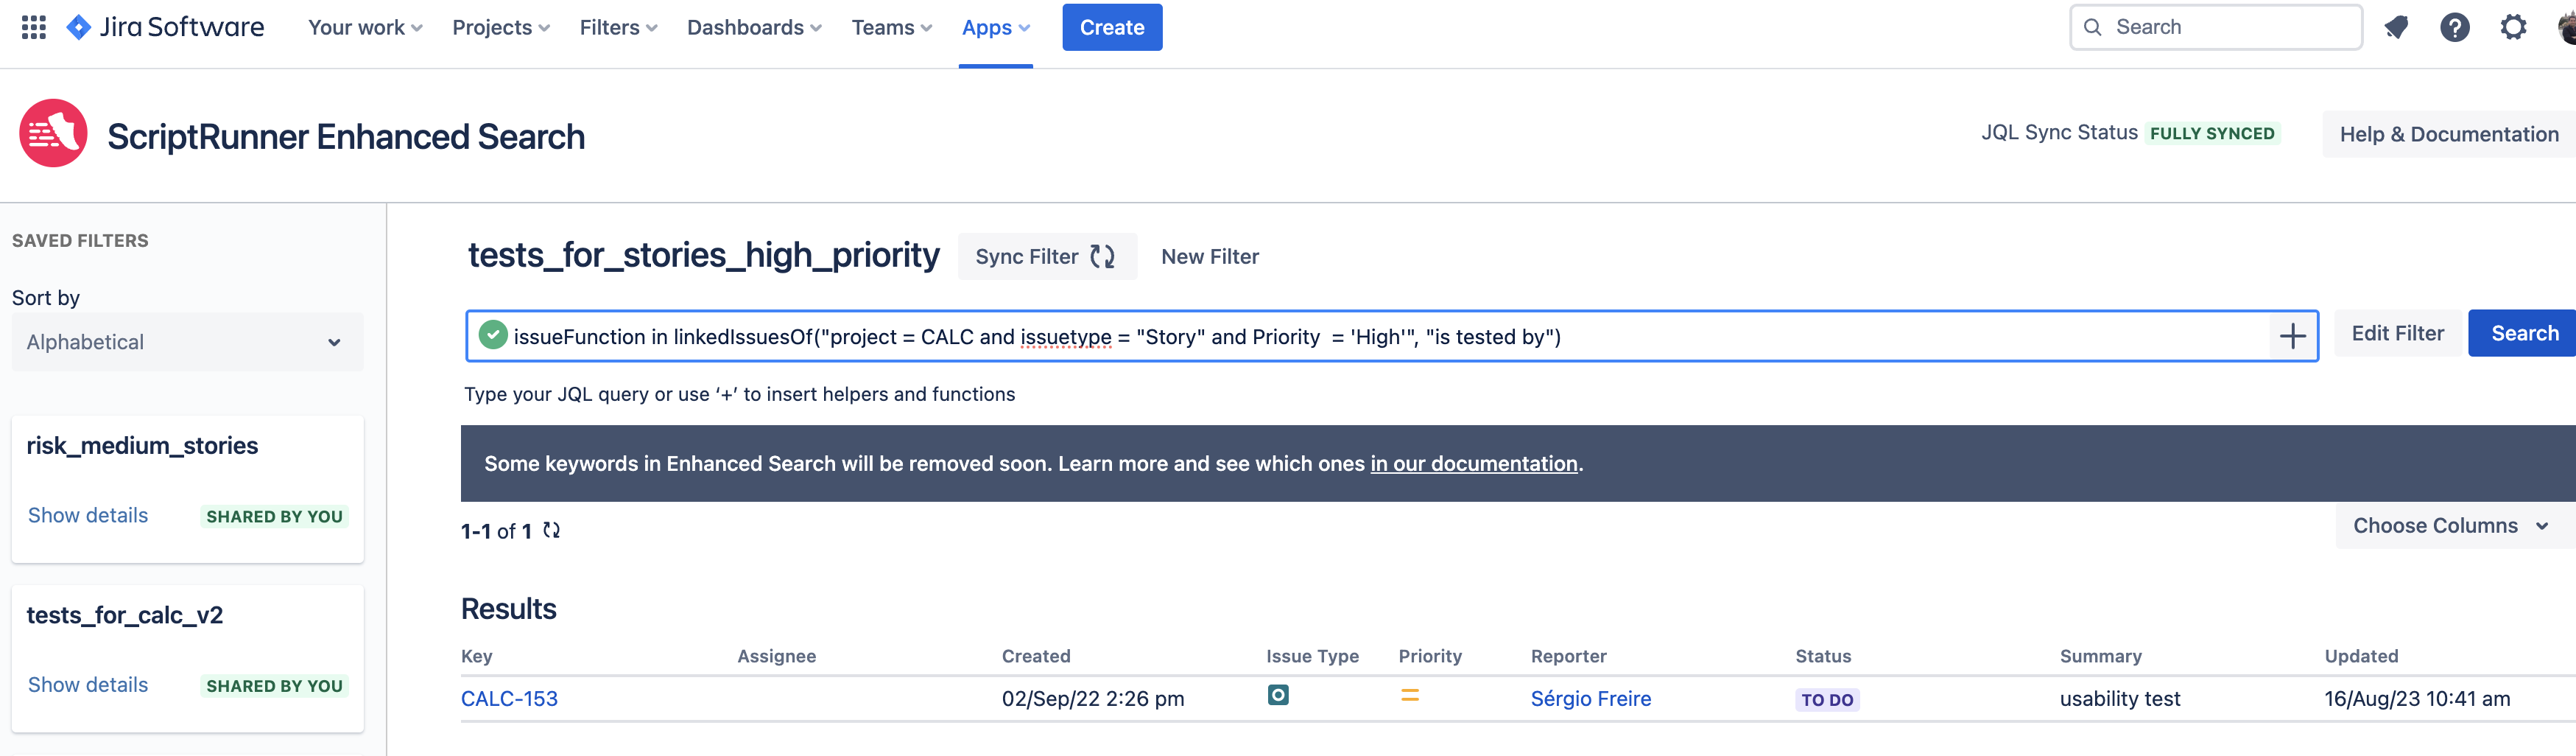Open reporter Sérgio Freire profile
The height and width of the screenshot is (756, 2576).
(x=1590, y=699)
